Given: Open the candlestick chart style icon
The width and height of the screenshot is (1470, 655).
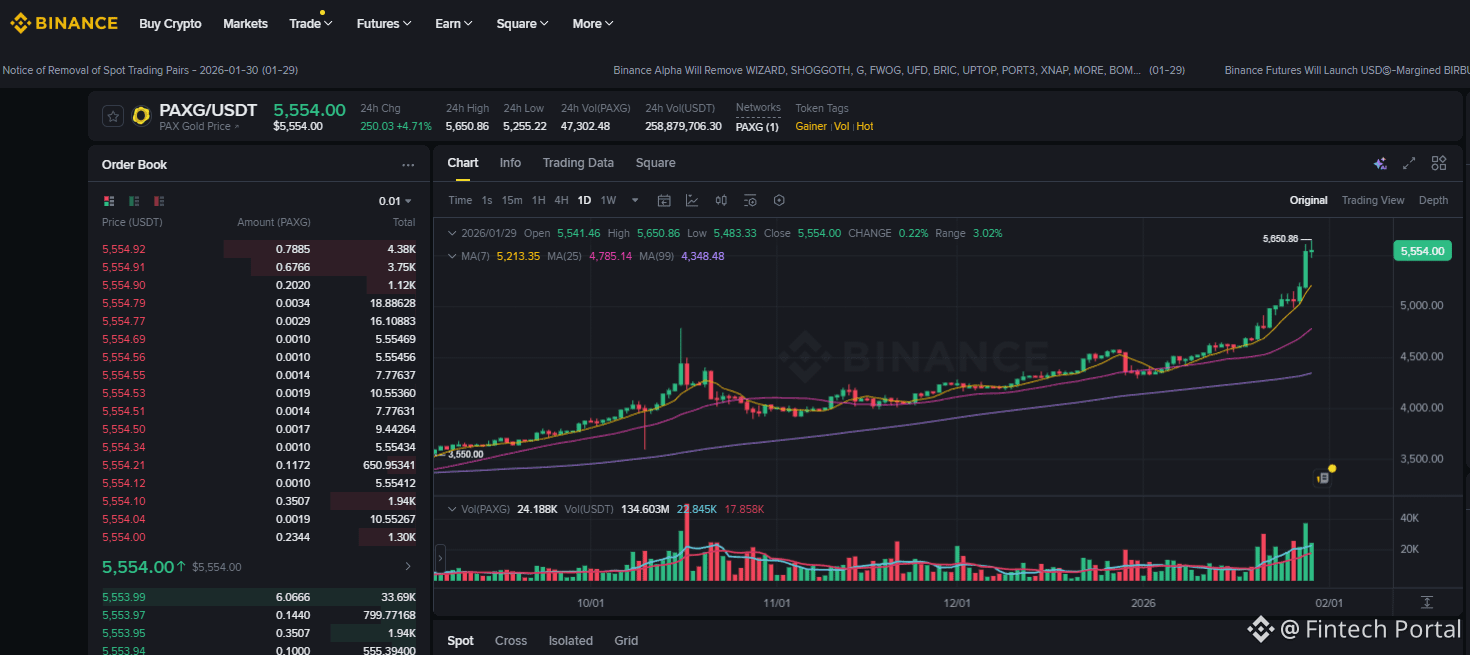Looking at the screenshot, I should pos(721,200).
